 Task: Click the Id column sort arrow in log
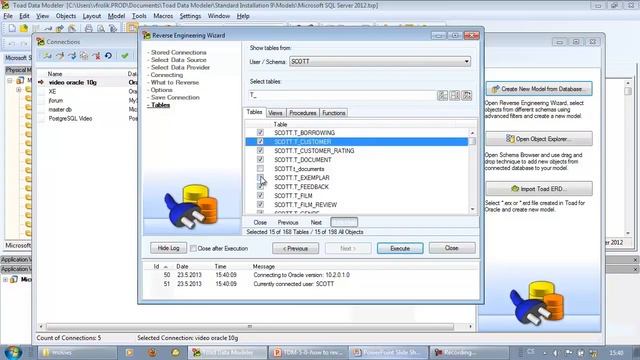click(x=166, y=267)
